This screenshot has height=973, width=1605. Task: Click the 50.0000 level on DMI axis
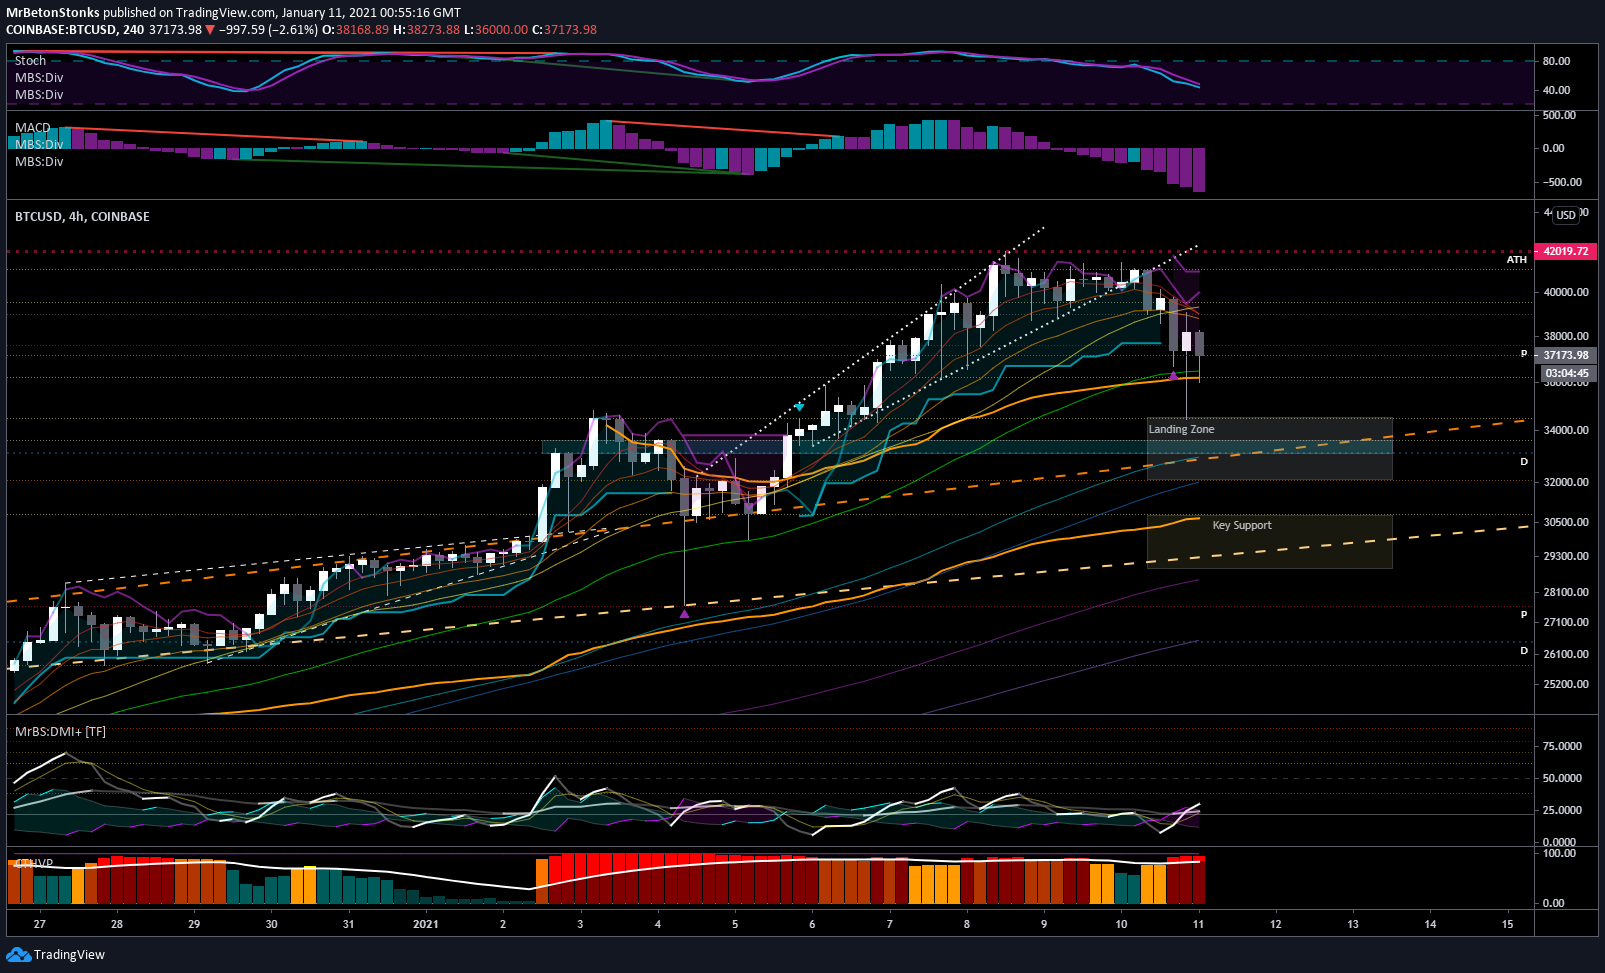click(1562, 778)
